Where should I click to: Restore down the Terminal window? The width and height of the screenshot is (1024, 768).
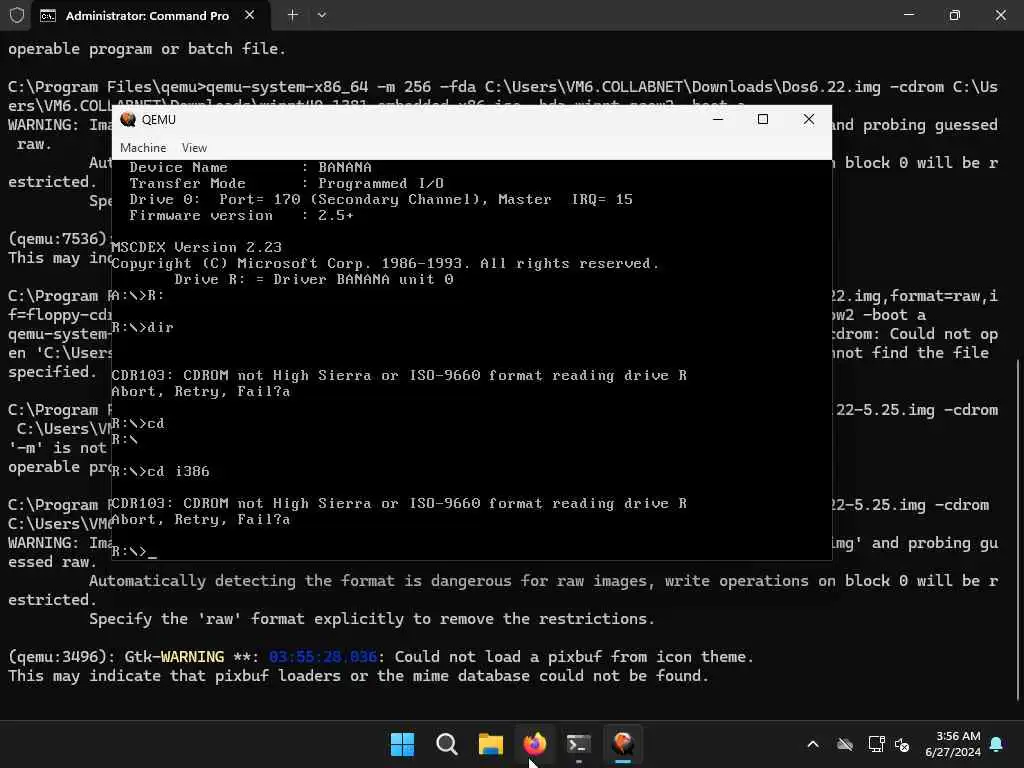pyautogui.click(x=955, y=14)
